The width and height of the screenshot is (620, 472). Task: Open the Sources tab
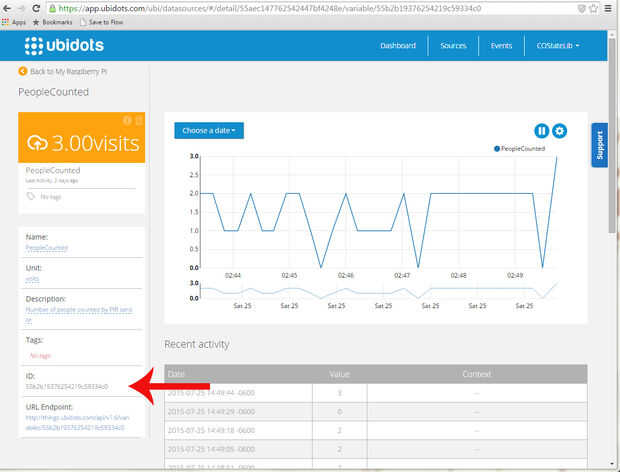point(453,45)
